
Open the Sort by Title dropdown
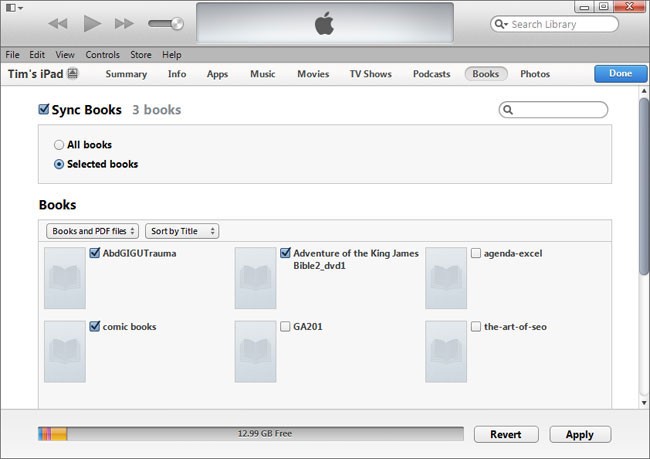coord(182,231)
